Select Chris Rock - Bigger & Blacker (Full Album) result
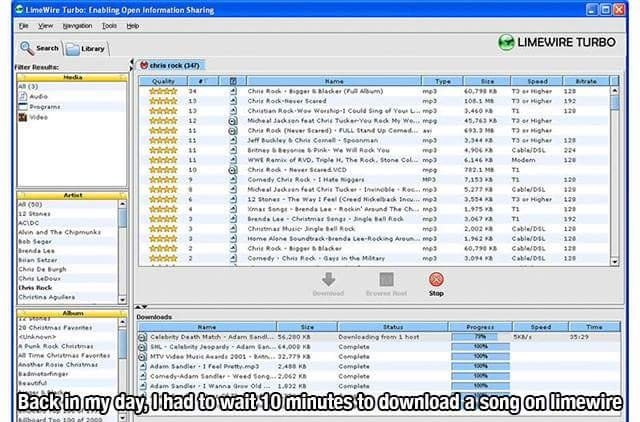Screen dimensions: 640x422 [374, 91]
